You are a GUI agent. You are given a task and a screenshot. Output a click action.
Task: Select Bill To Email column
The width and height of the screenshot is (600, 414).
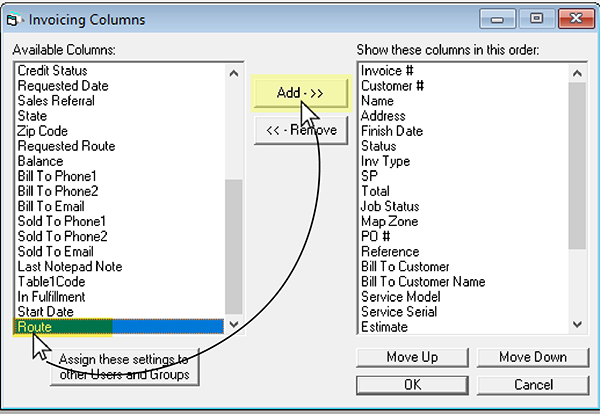[x=120, y=206]
